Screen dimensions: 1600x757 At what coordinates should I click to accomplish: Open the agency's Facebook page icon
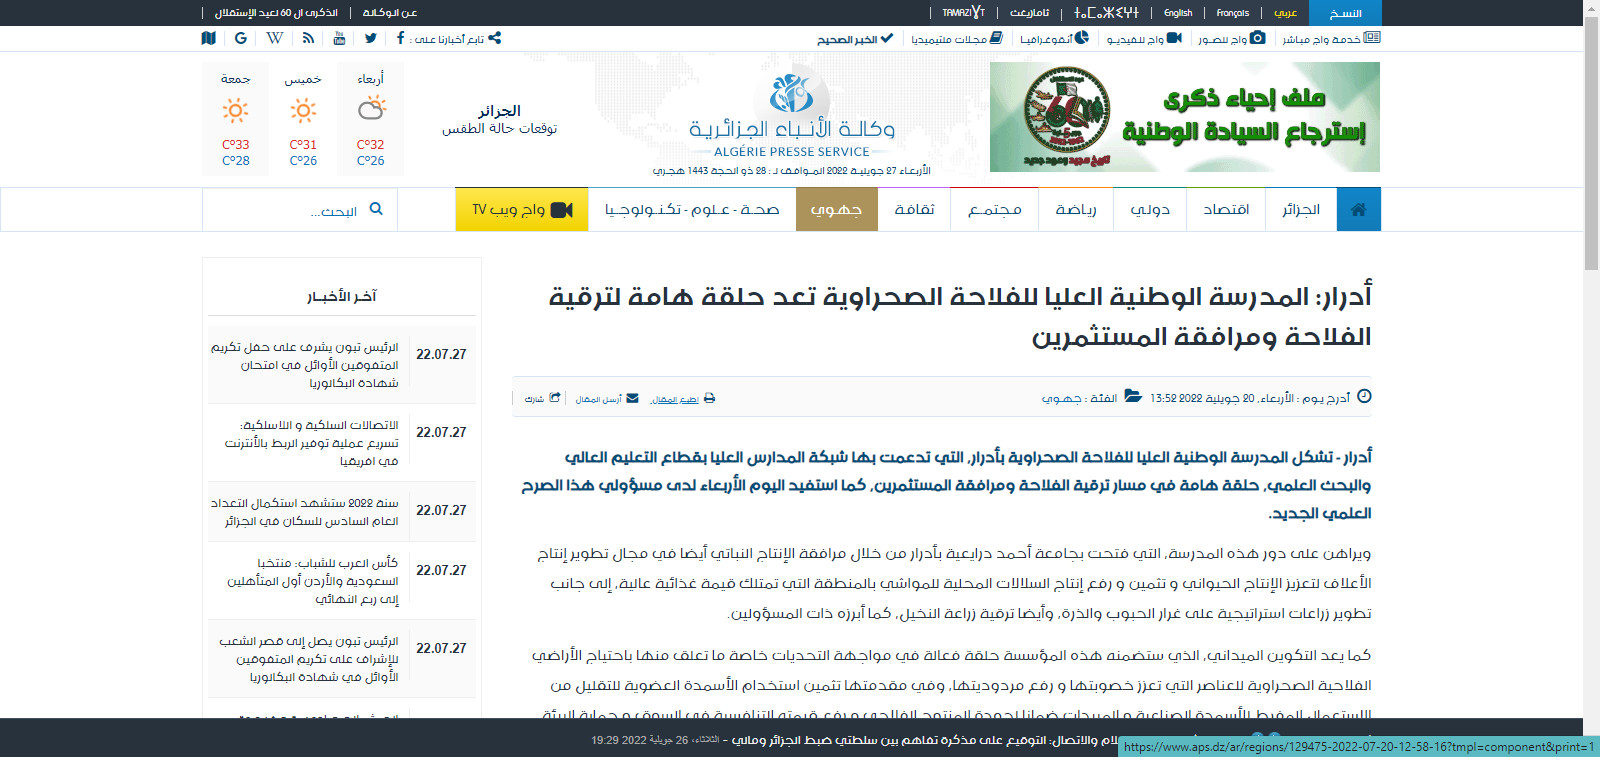[400, 38]
